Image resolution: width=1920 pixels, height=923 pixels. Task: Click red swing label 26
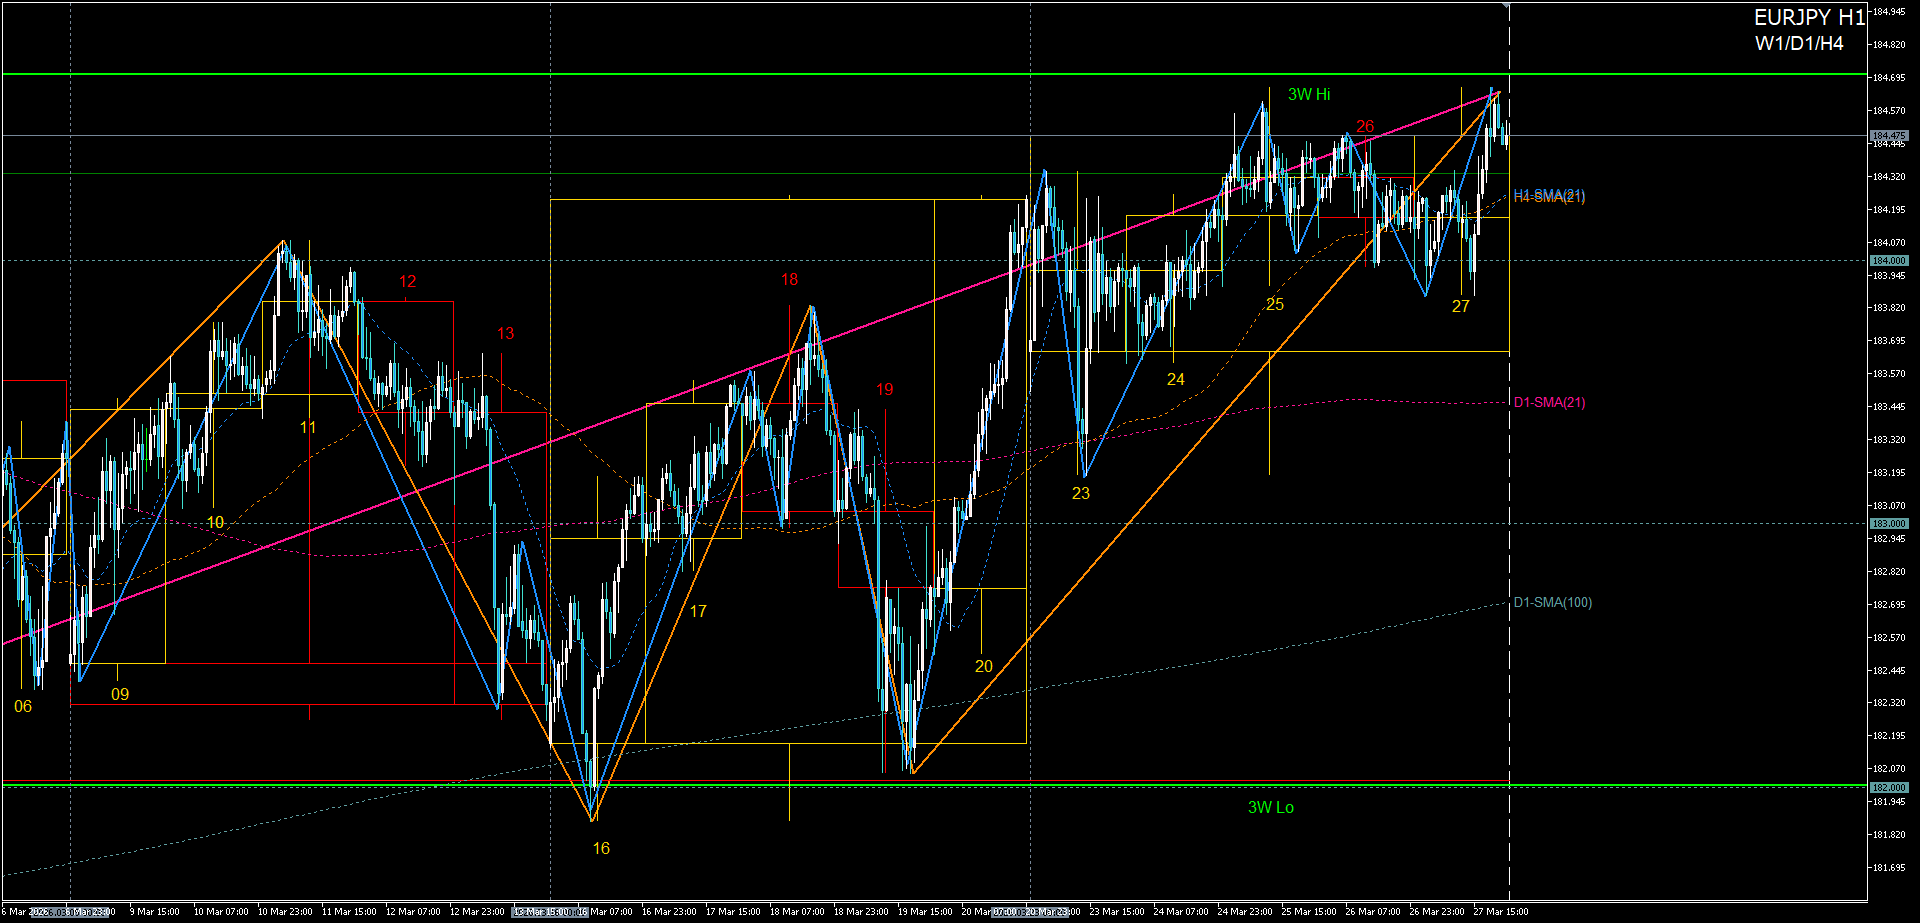click(x=1365, y=126)
